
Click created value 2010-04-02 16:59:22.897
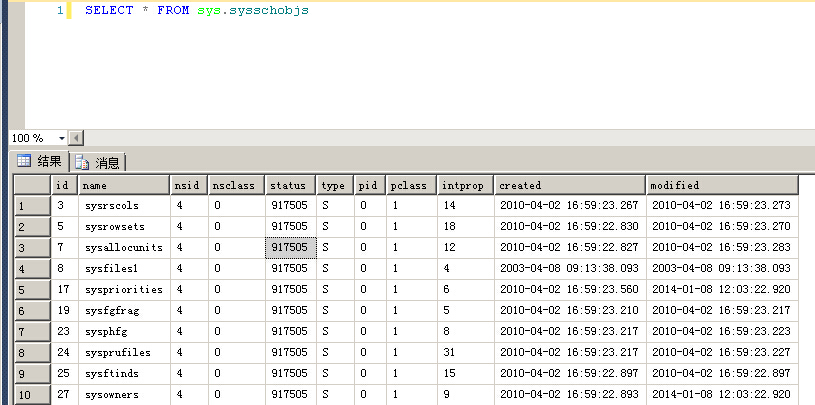coord(570,373)
